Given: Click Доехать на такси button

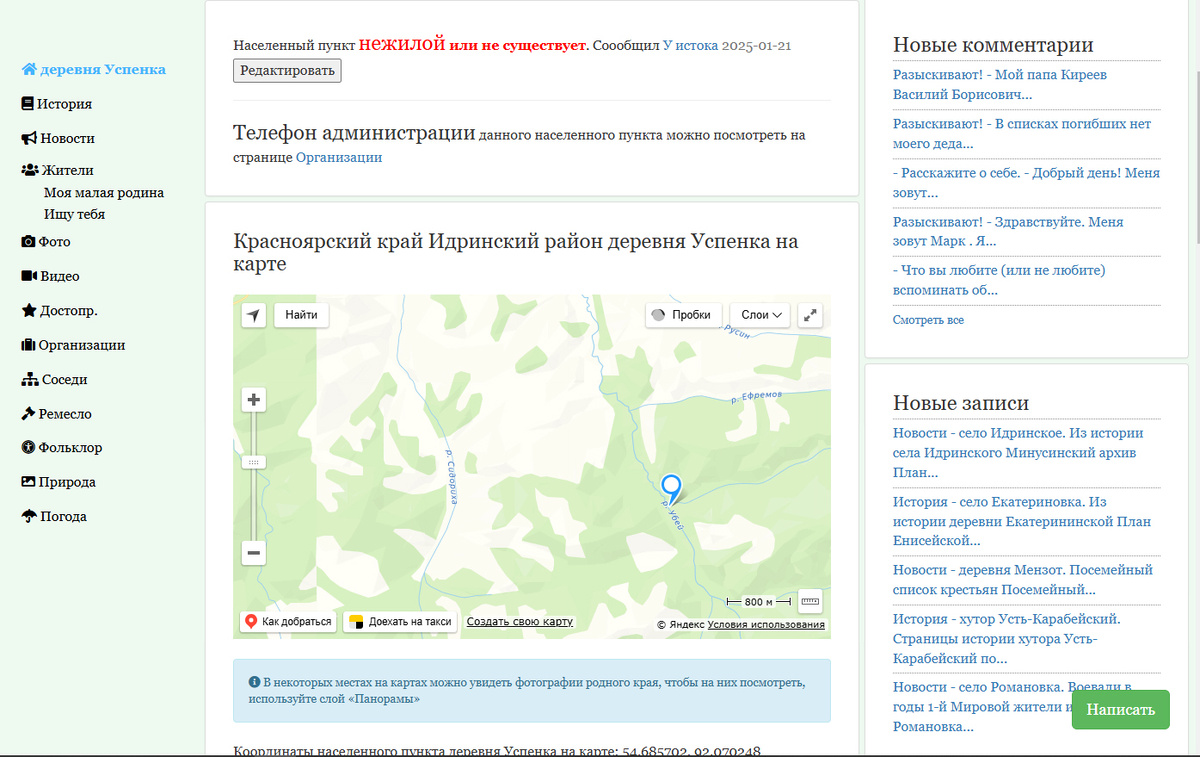Looking at the screenshot, I should 401,622.
